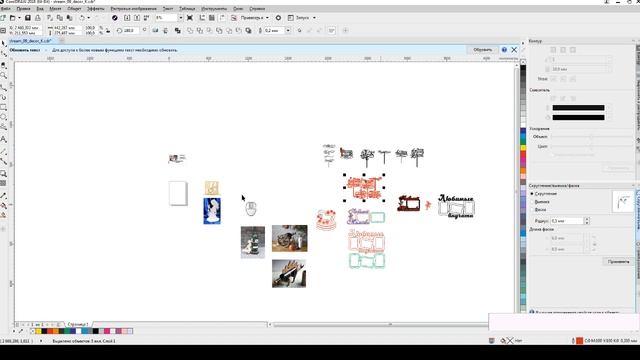This screenshot has height=360, width=640.
Task: Open the Таблица menu
Action: click(187, 9)
